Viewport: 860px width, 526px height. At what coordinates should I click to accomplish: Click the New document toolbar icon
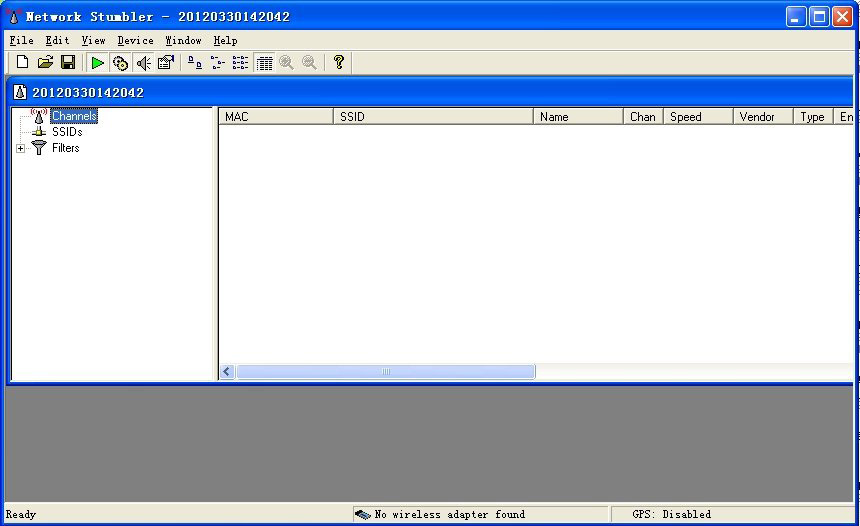(22, 63)
